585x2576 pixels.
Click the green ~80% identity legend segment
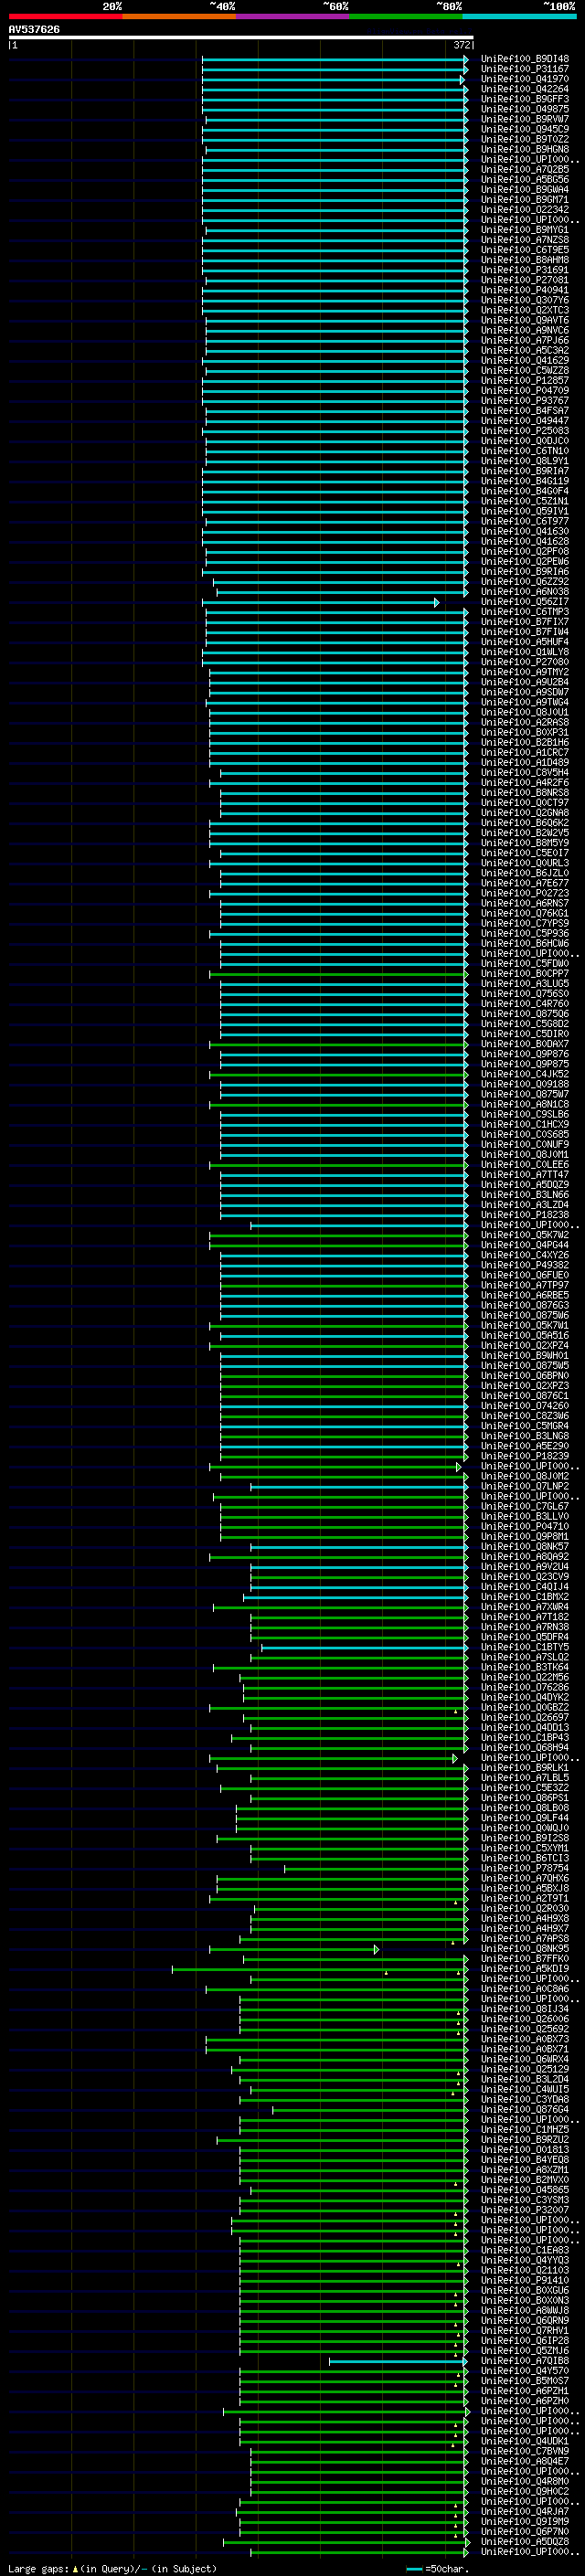[x=406, y=16]
